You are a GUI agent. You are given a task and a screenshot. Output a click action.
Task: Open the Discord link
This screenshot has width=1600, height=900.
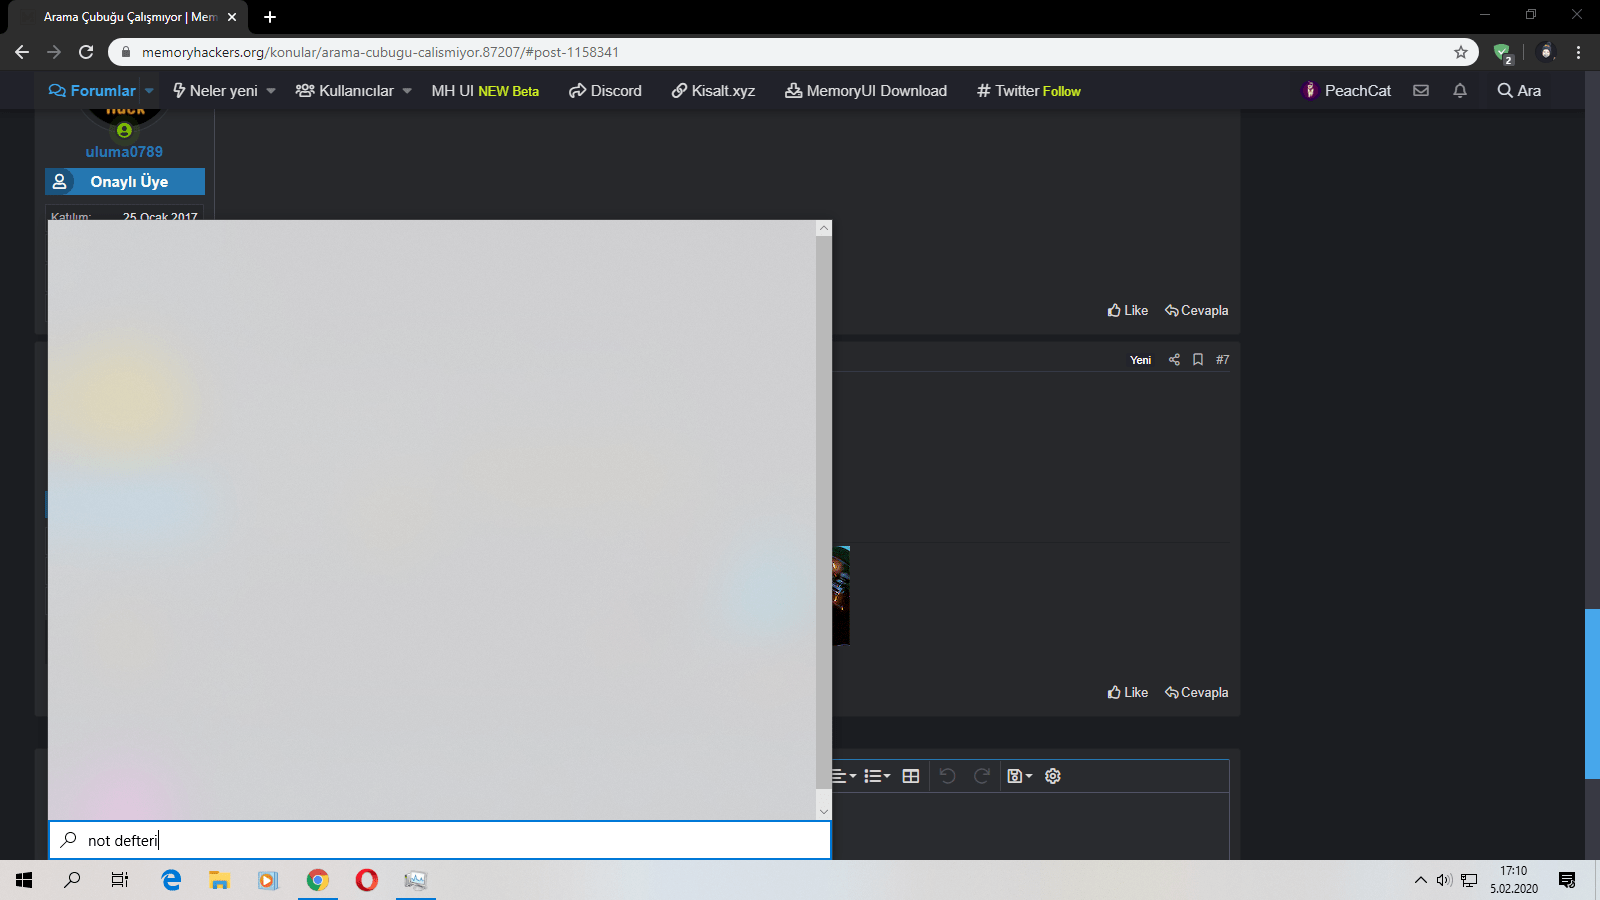(x=605, y=90)
